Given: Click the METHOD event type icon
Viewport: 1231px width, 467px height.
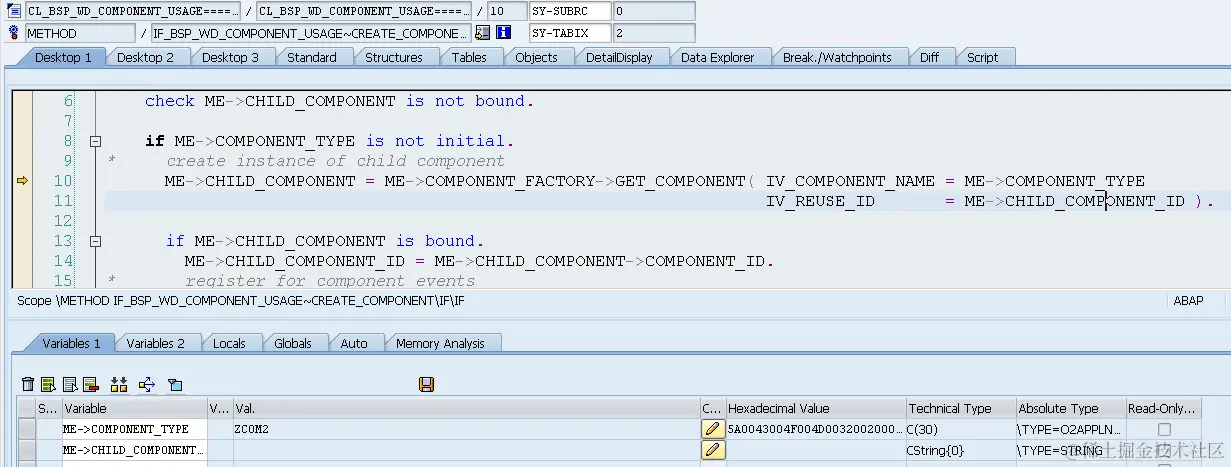Looking at the screenshot, I should (x=13, y=33).
